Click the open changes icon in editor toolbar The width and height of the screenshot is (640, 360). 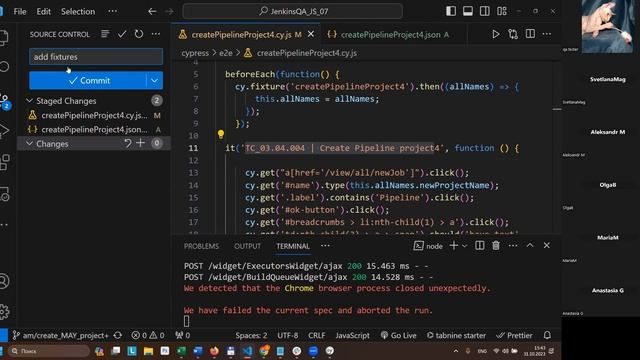click(x=513, y=34)
